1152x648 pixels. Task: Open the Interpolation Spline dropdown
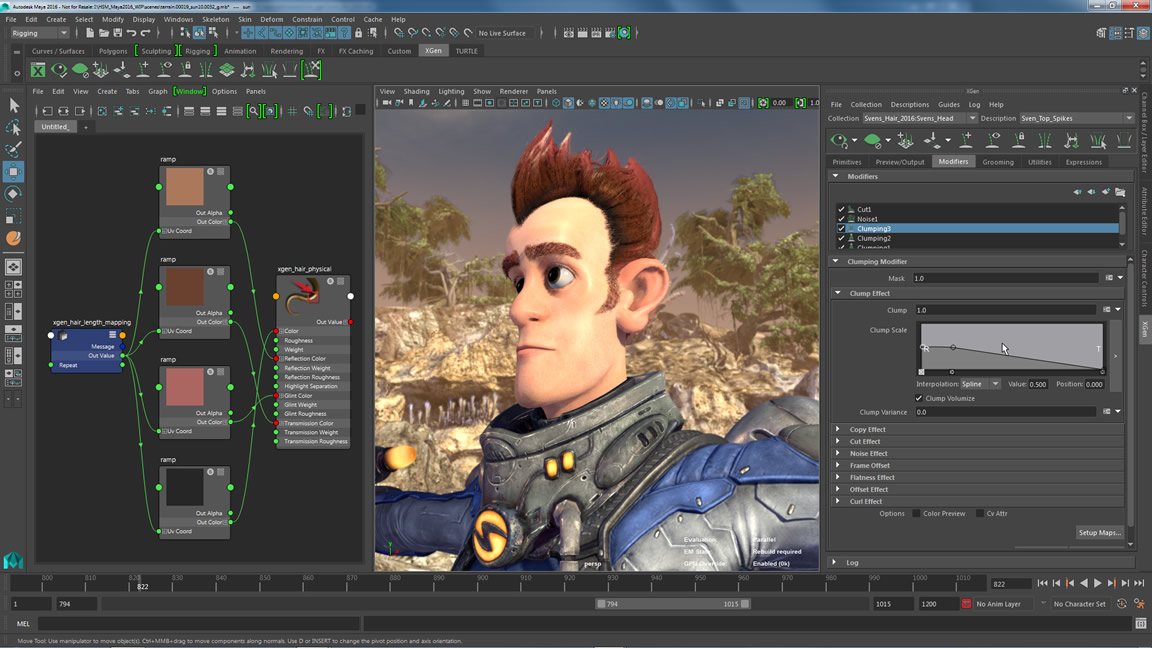pos(981,384)
